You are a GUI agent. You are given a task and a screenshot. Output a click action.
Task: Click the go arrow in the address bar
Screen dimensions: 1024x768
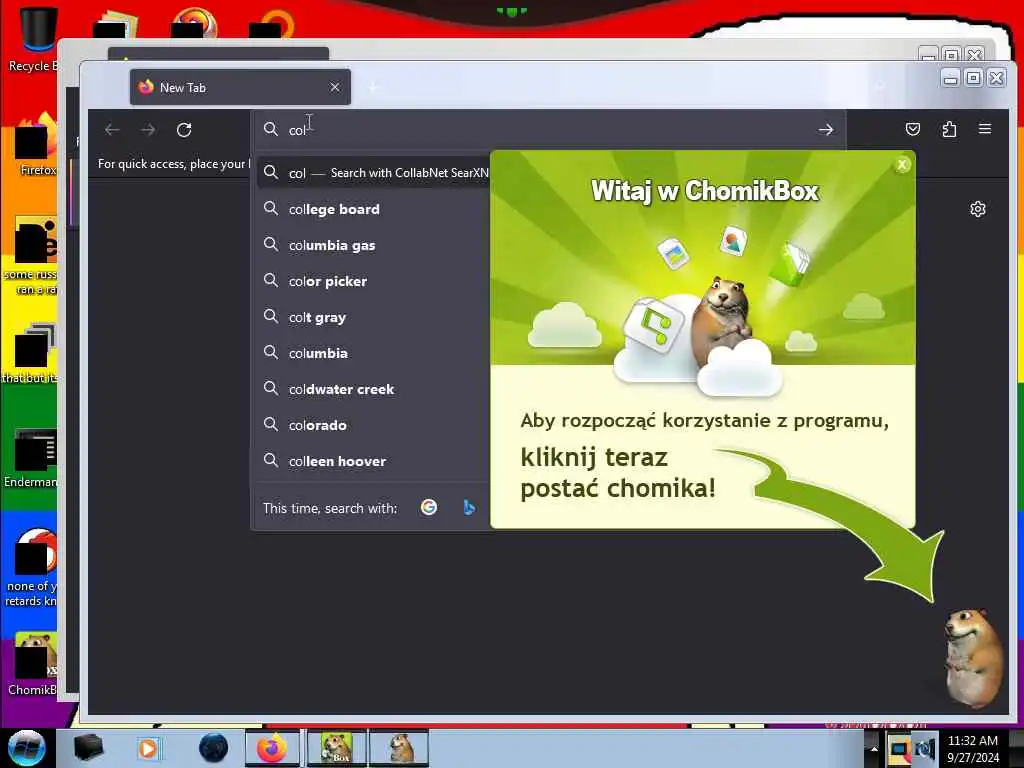click(825, 130)
